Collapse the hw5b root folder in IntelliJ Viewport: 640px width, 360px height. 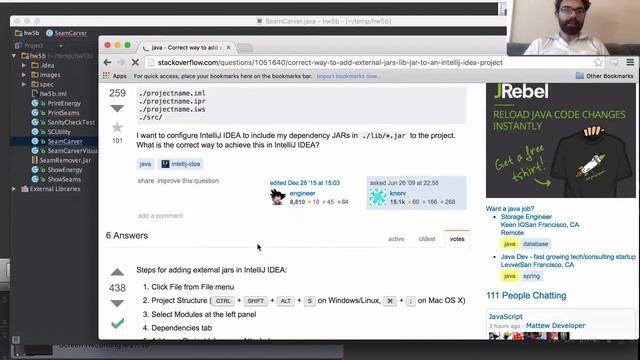pos(14,56)
